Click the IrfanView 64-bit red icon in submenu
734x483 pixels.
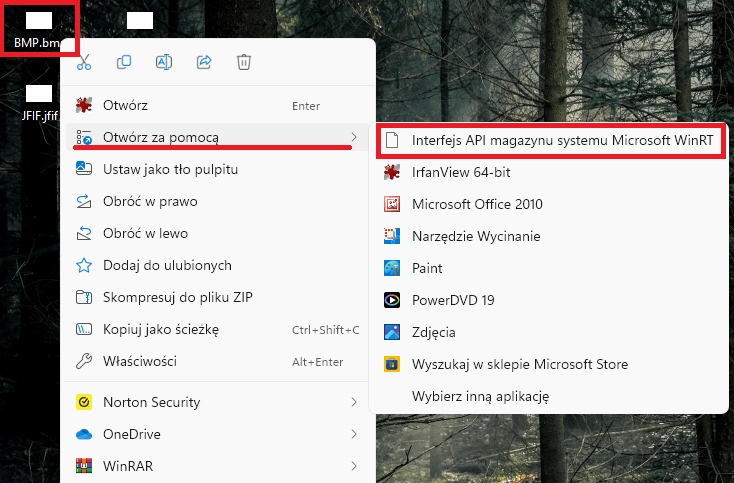coord(392,172)
